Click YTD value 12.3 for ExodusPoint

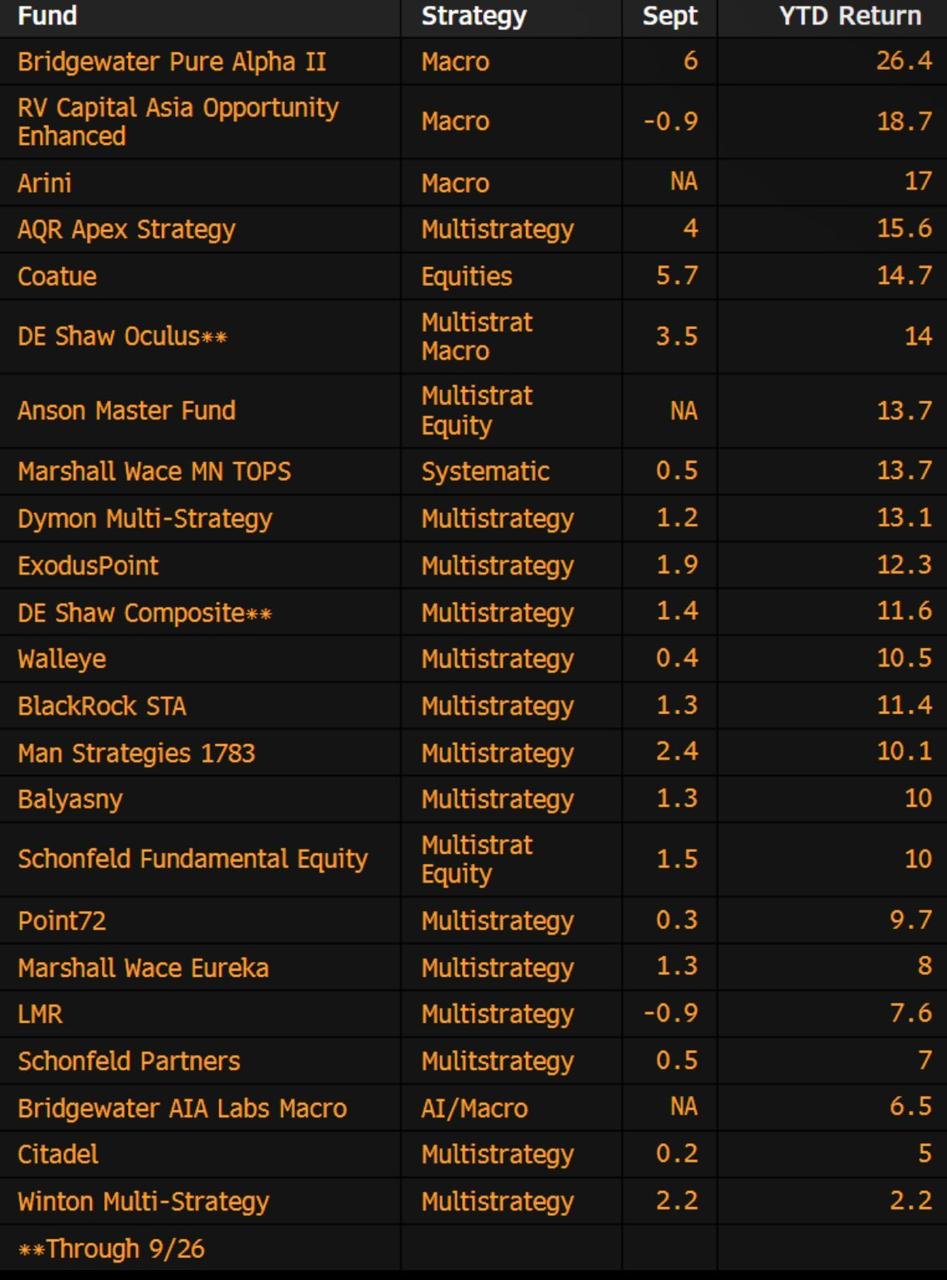(904, 565)
